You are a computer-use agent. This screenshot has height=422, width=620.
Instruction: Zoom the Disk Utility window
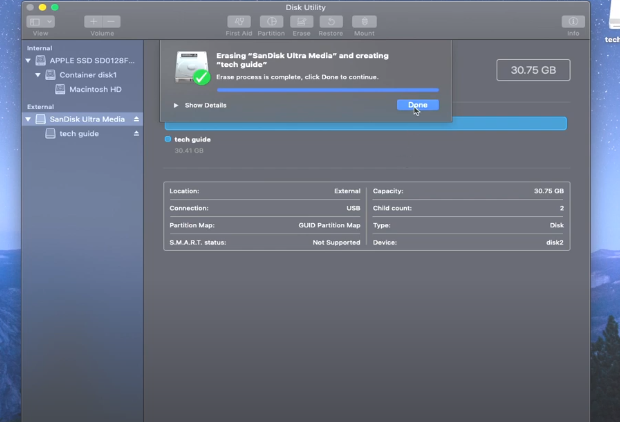(55, 7)
